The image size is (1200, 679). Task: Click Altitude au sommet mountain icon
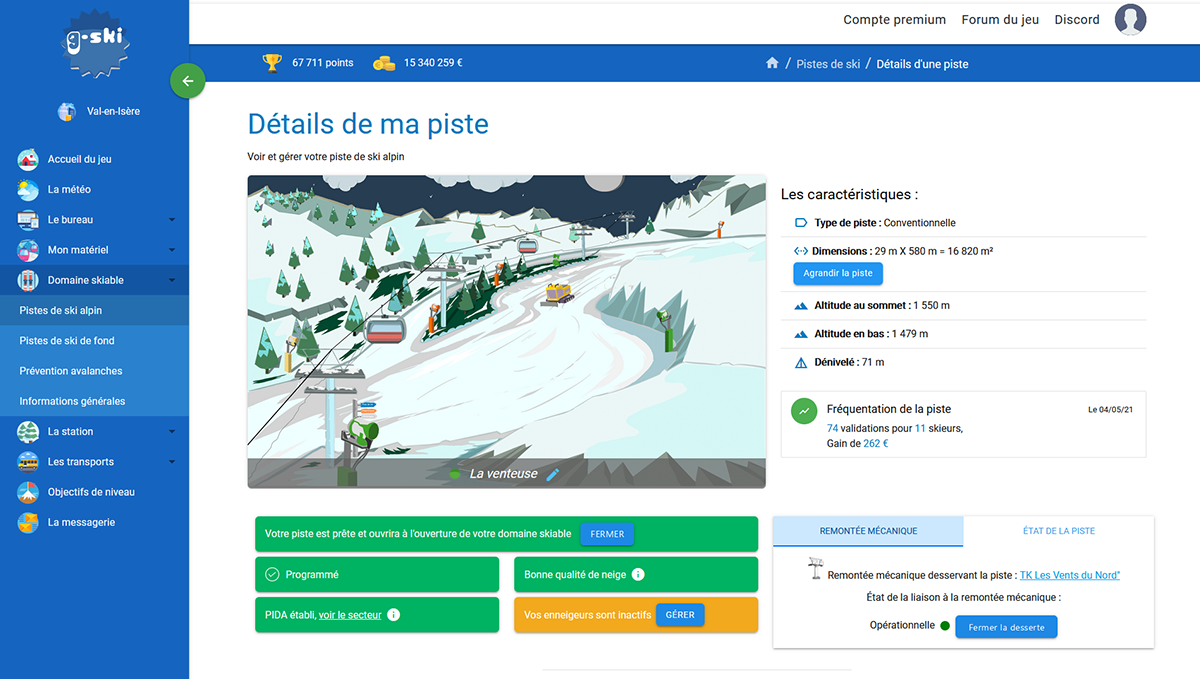800,305
